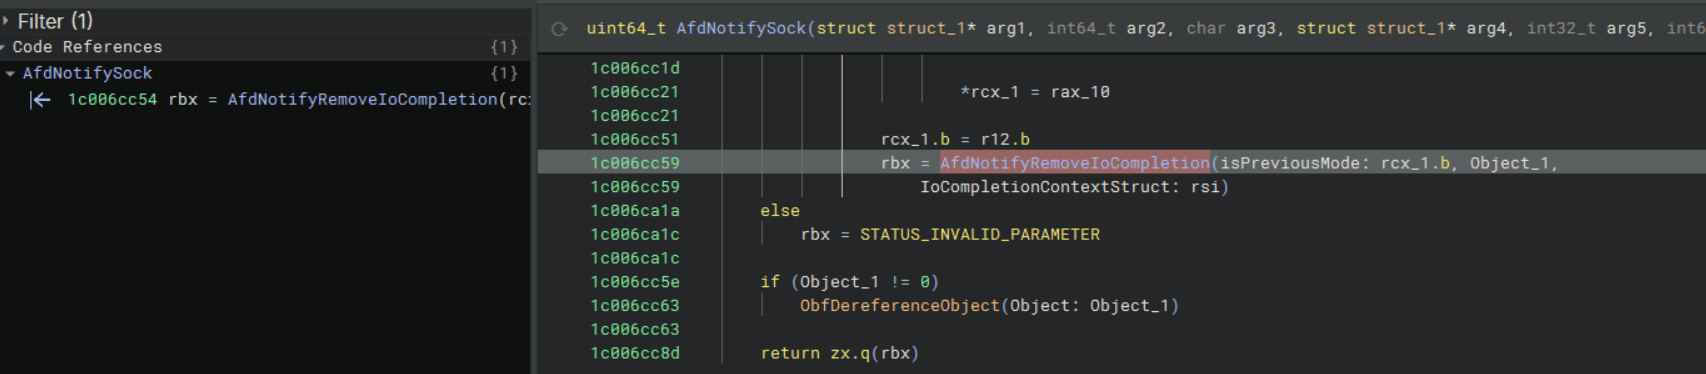The image size is (1706, 374).
Task: Click the AfdNotifySock function name in the header
Action: click(740, 29)
